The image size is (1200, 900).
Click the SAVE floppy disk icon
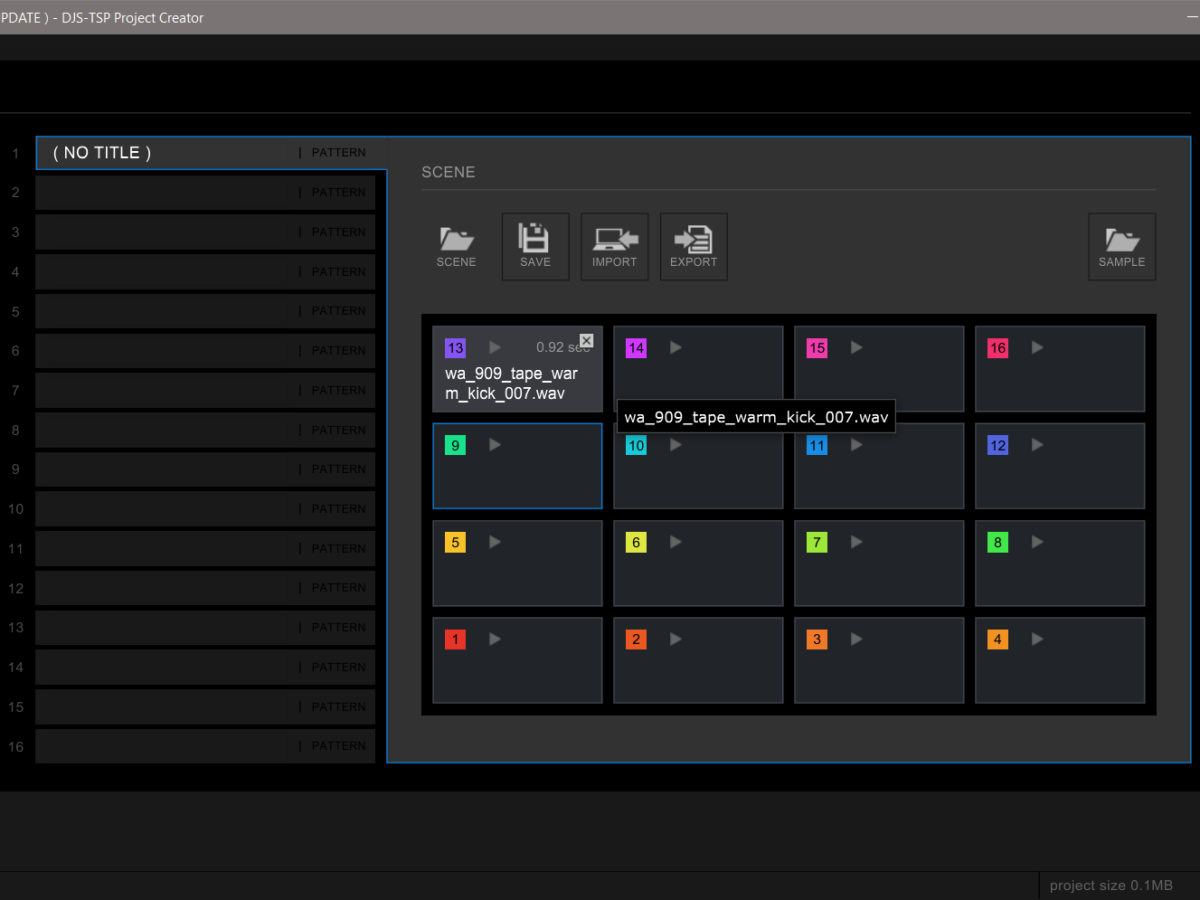(x=535, y=246)
